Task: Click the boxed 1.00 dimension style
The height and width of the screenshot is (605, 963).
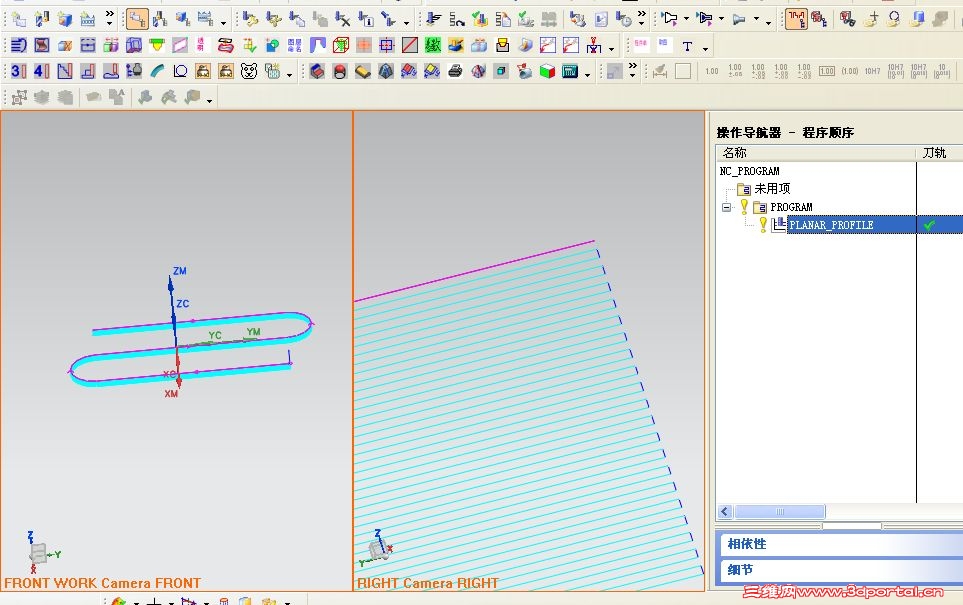Action: click(827, 71)
